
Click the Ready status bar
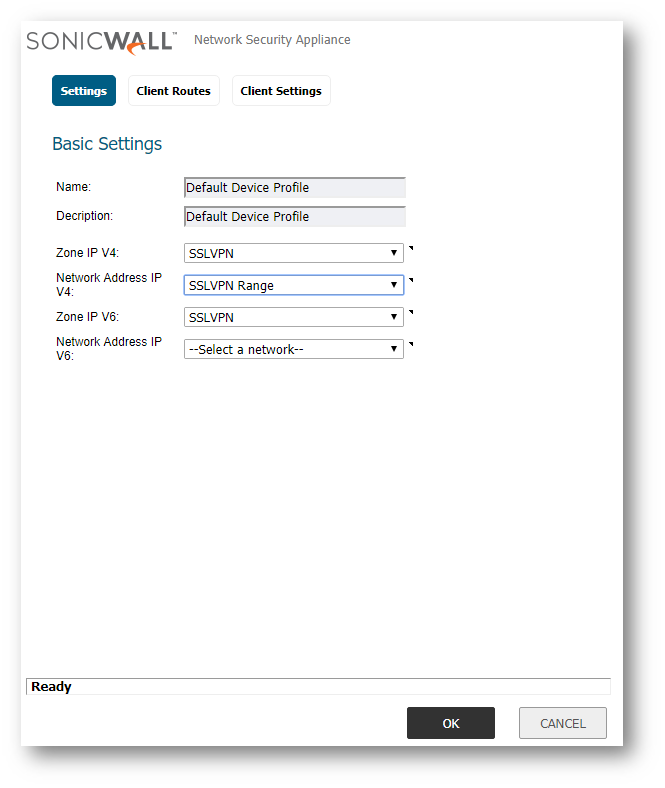click(317, 687)
